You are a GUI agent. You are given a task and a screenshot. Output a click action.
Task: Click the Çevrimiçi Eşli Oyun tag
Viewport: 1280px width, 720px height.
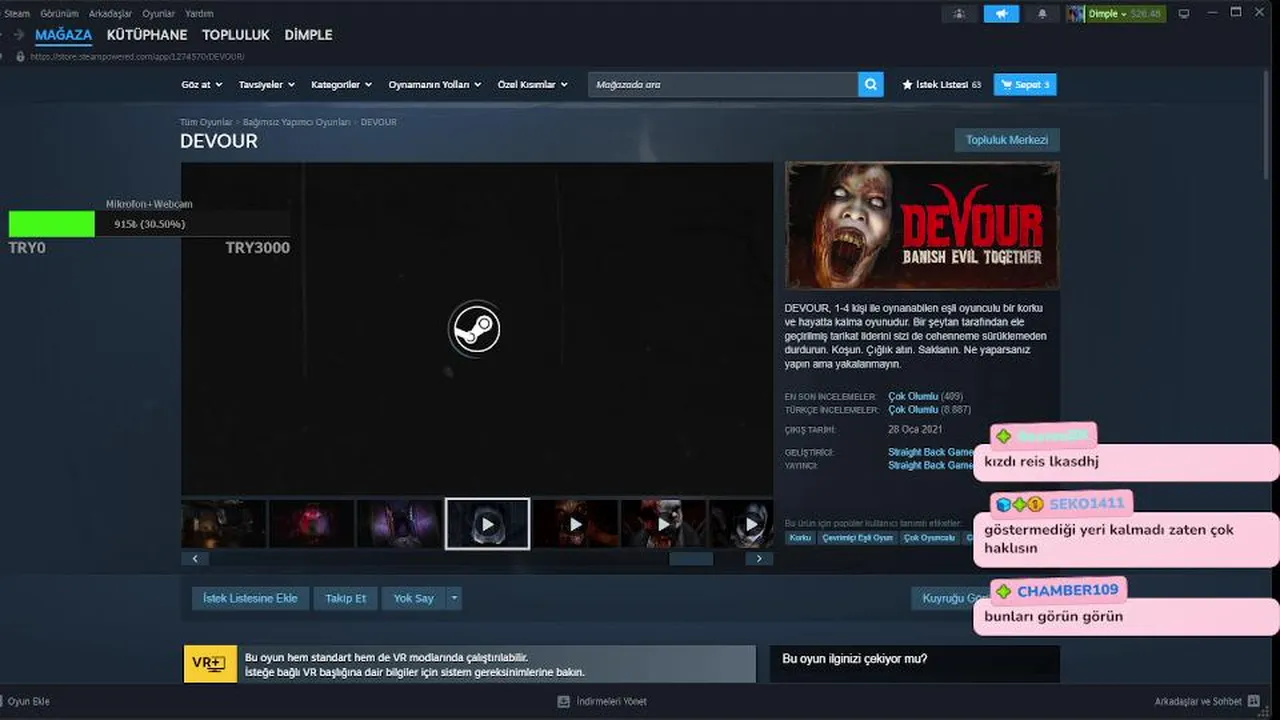click(857, 538)
